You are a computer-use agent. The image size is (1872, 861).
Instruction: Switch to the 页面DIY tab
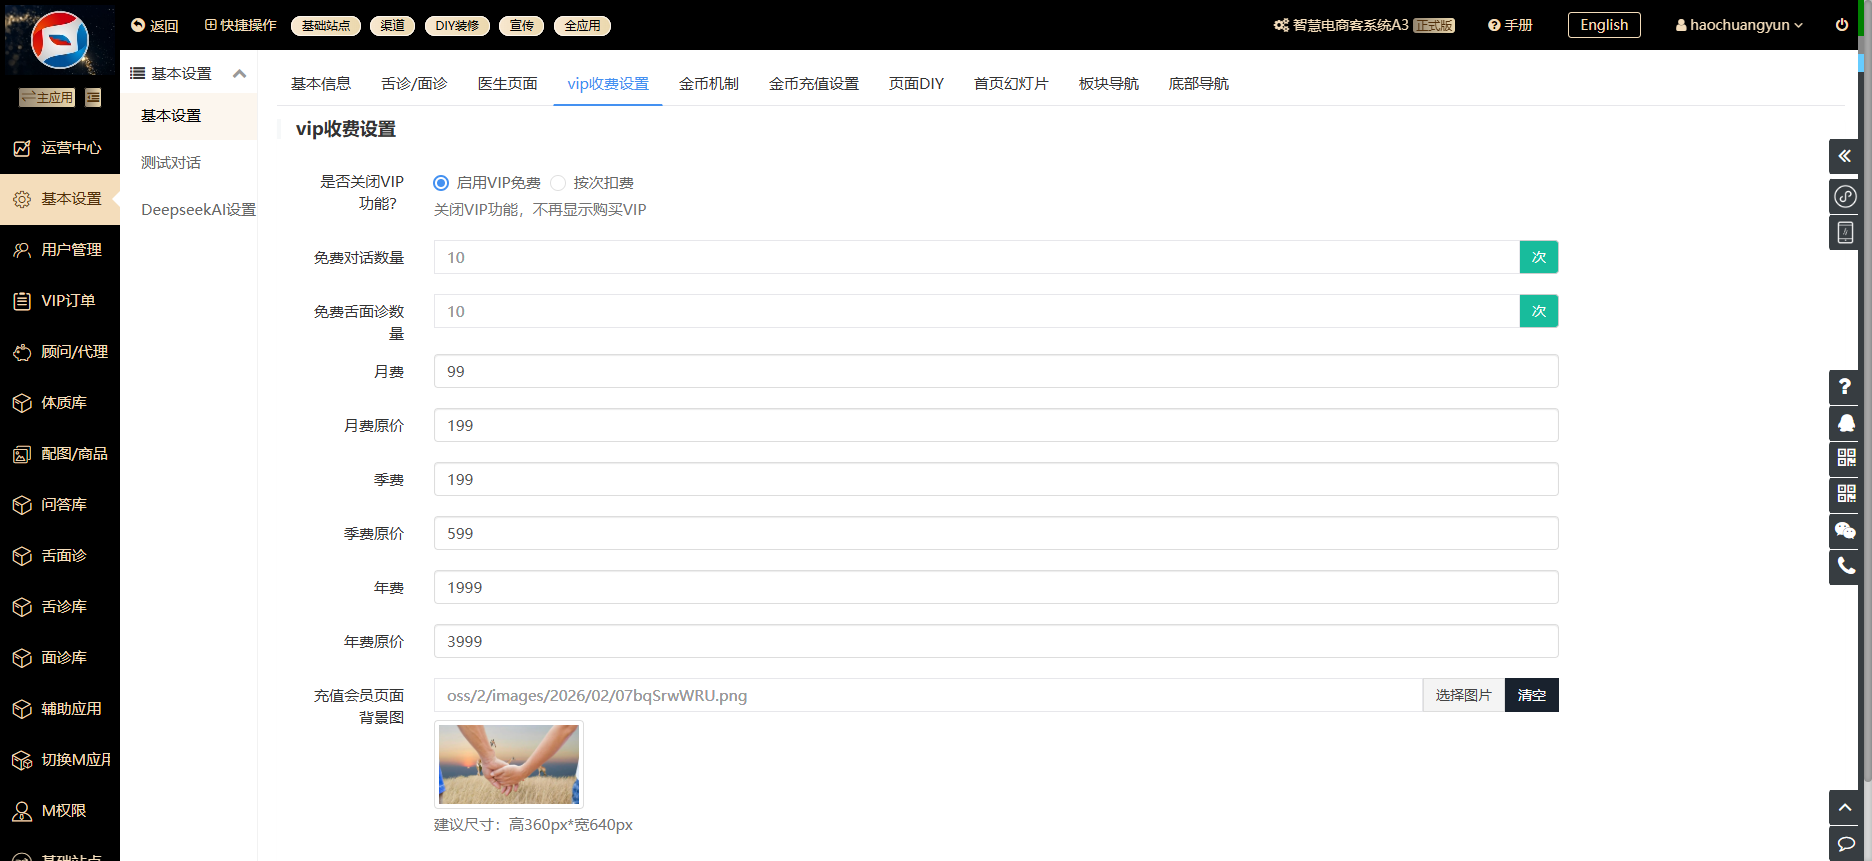point(916,84)
